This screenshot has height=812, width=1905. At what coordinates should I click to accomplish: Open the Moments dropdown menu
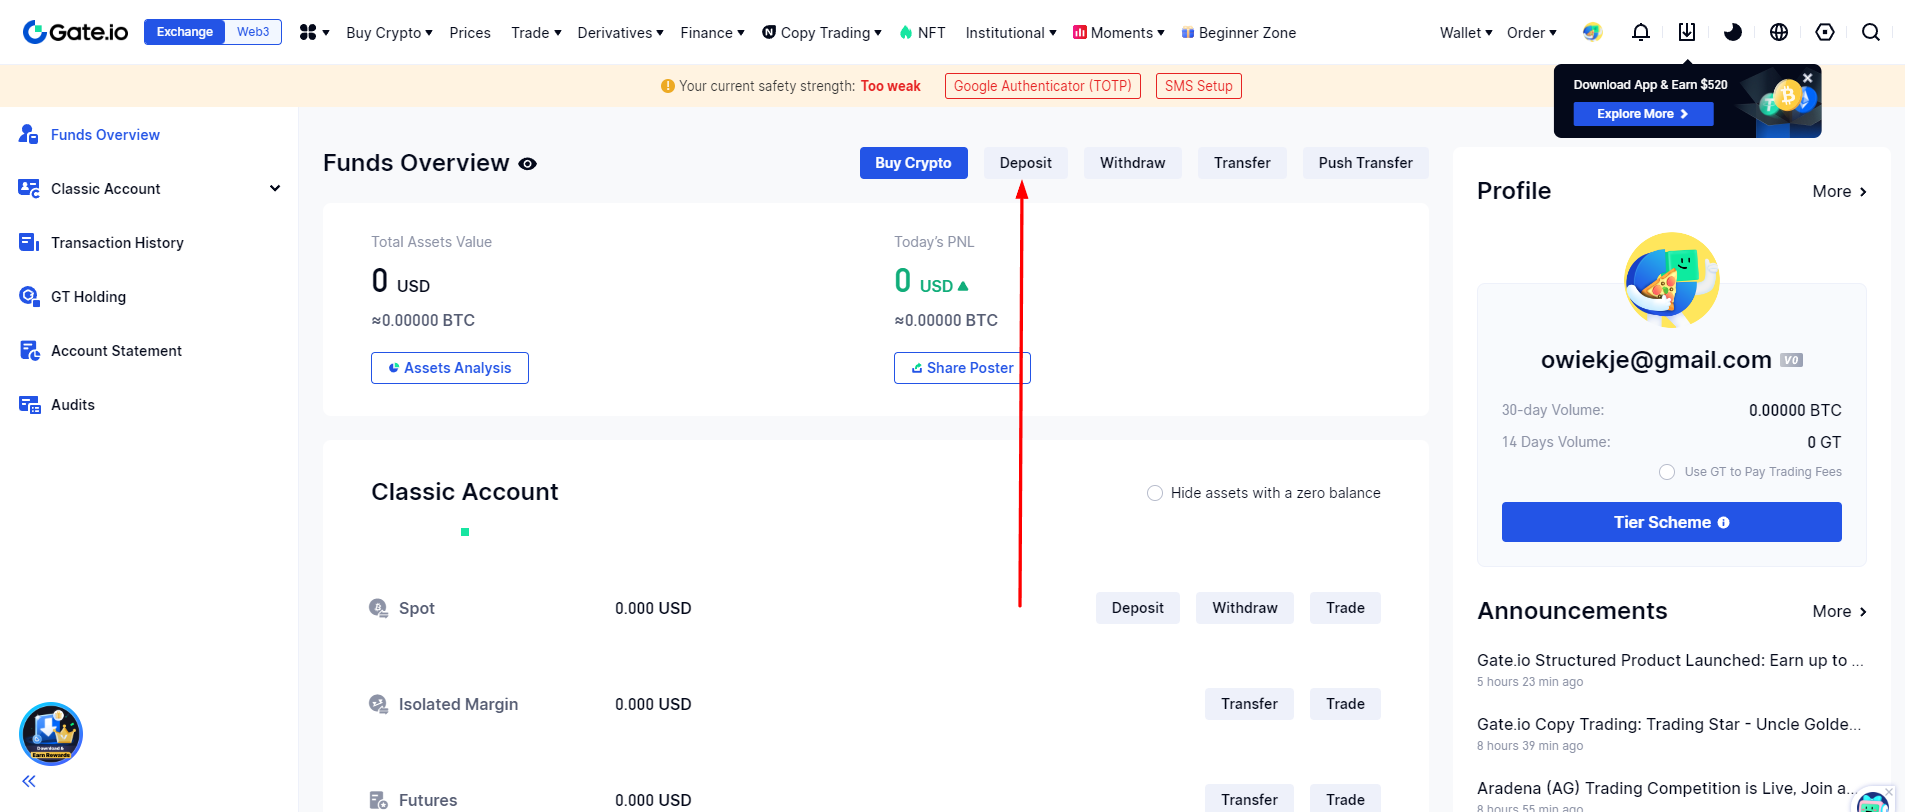click(1118, 33)
